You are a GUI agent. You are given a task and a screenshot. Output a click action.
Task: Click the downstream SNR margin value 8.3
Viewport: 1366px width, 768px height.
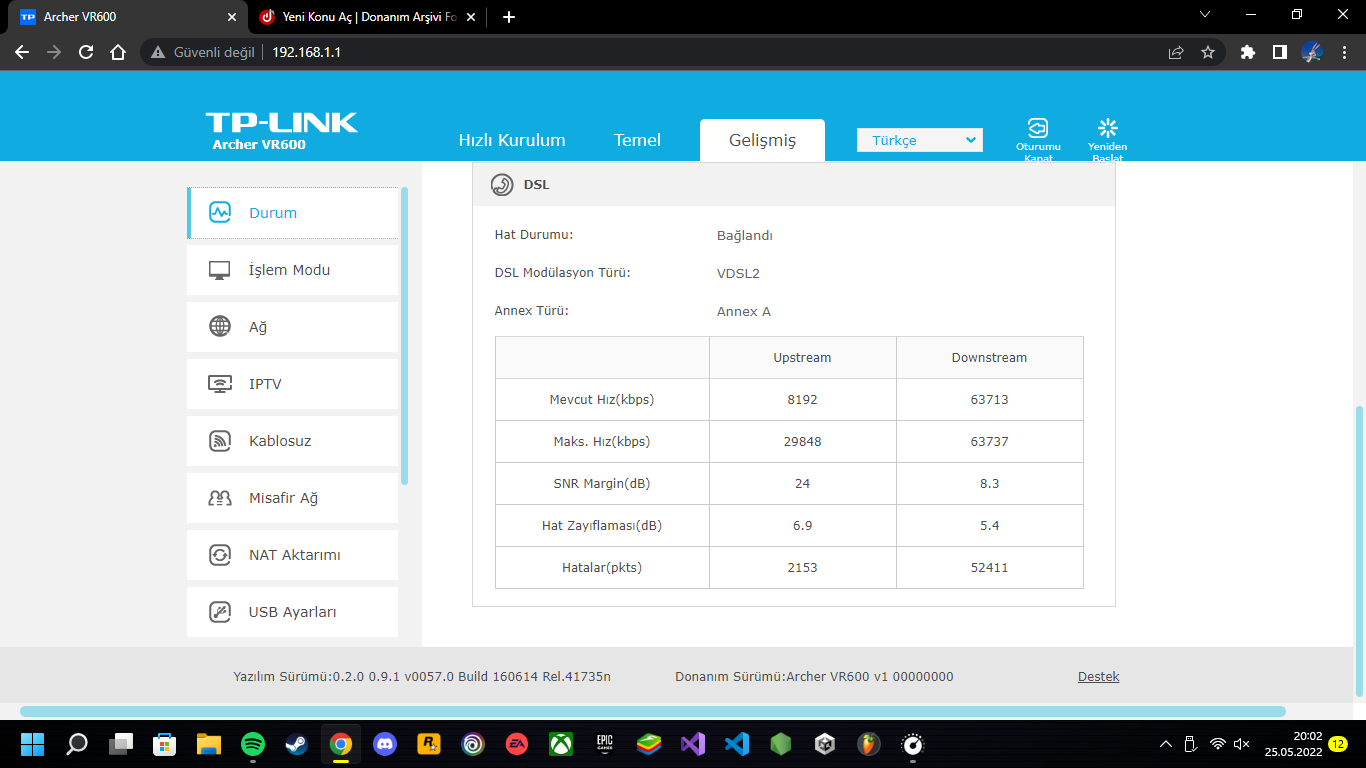(x=989, y=484)
